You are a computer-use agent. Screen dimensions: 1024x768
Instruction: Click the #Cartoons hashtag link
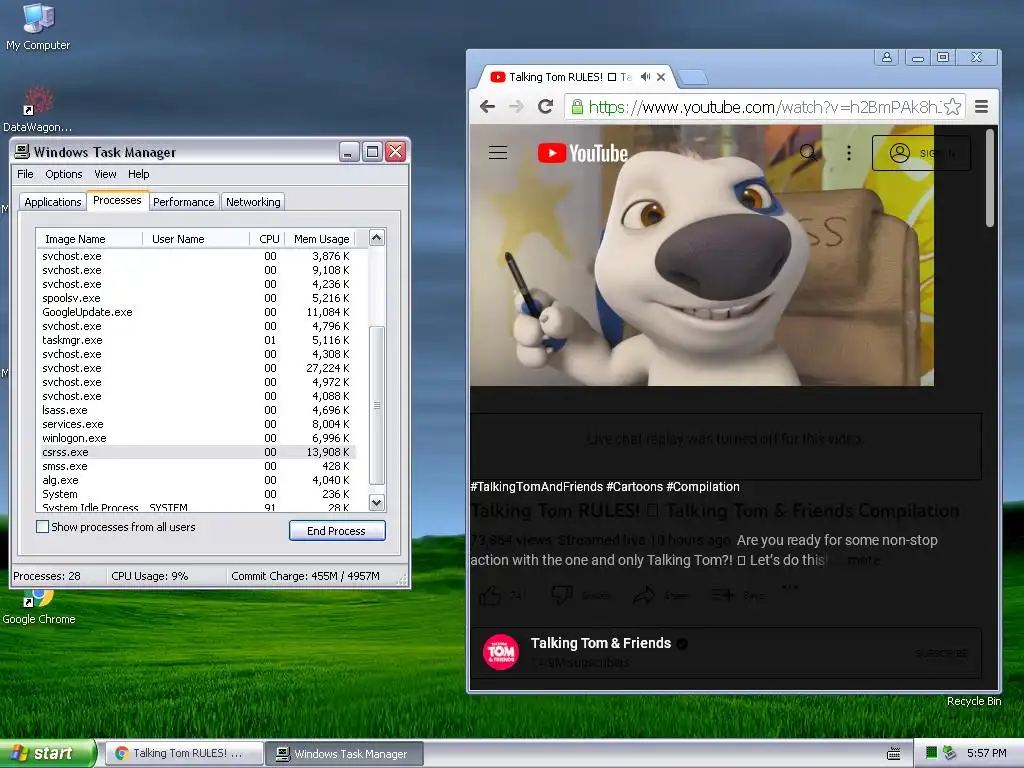pyautogui.click(x=634, y=487)
